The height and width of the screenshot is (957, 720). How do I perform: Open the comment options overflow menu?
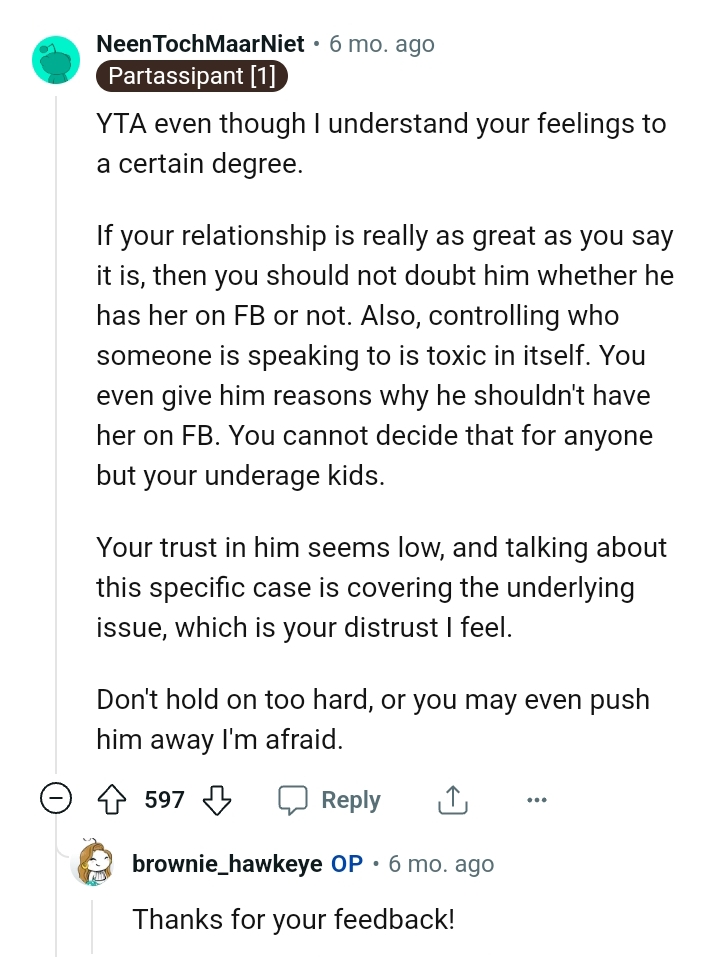tap(537, 800)
